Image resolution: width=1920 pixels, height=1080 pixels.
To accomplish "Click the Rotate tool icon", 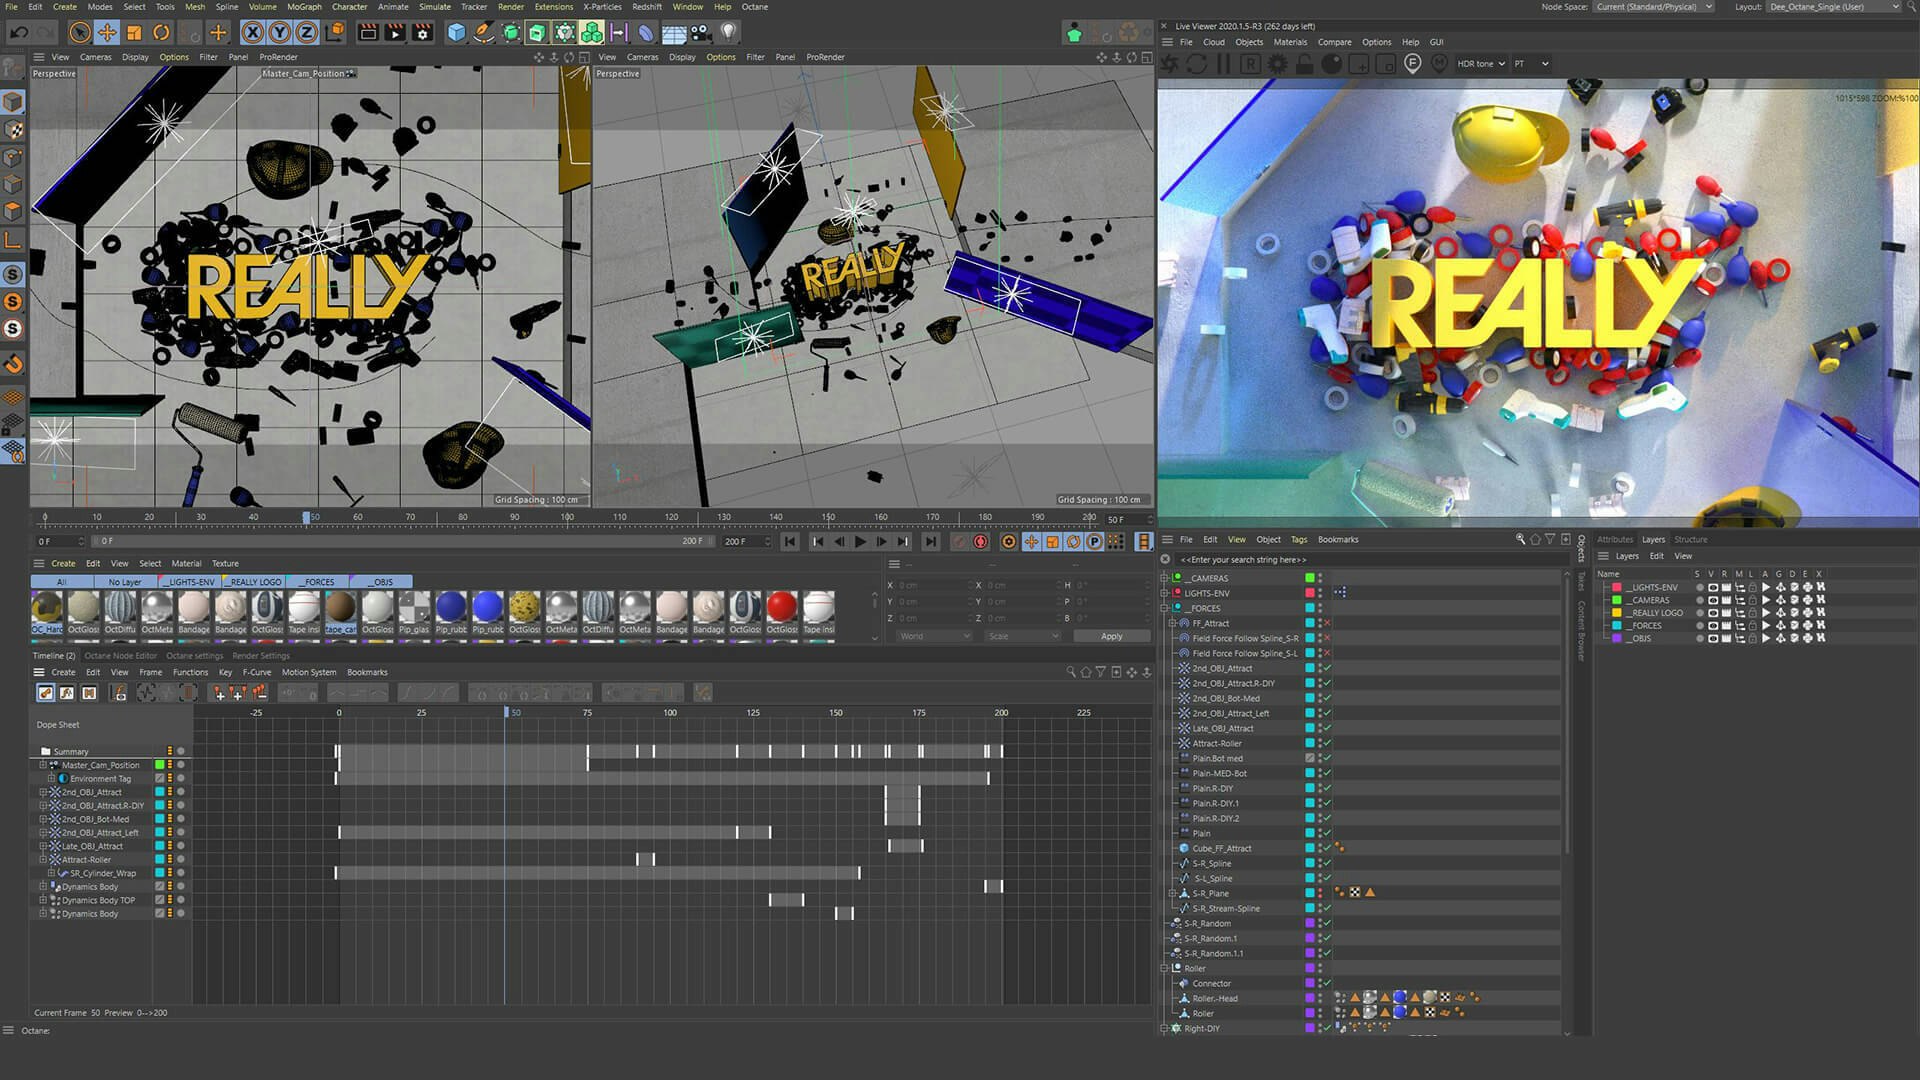I will (x=161, y=33).
